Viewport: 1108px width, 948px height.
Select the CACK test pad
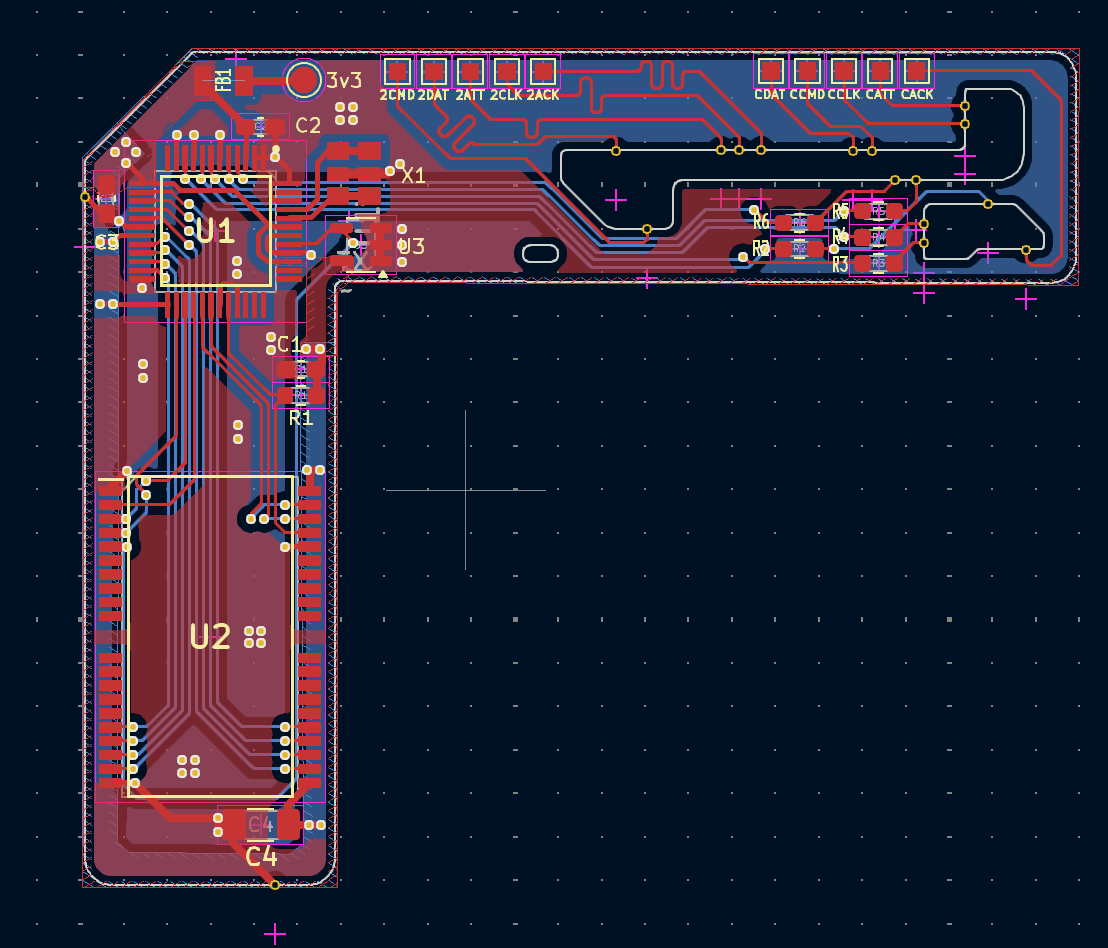(917, 71)
